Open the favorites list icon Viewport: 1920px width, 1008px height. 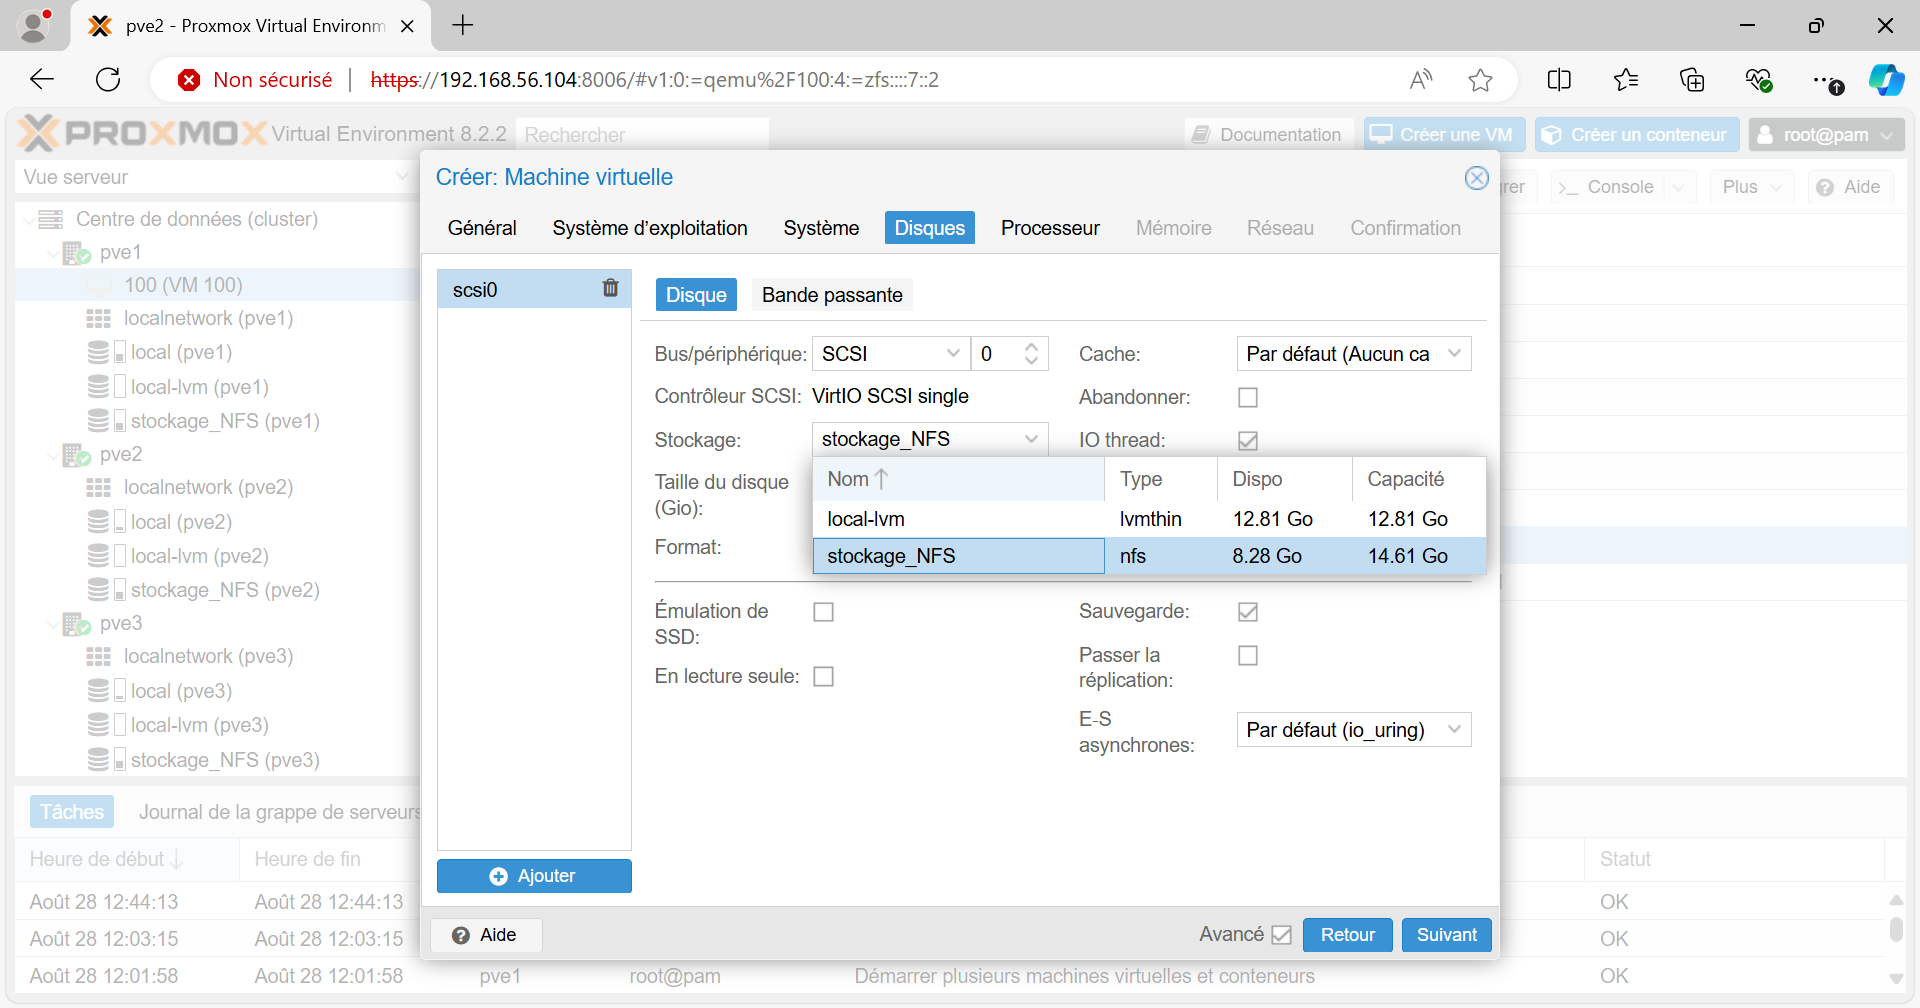point(1626,80)
